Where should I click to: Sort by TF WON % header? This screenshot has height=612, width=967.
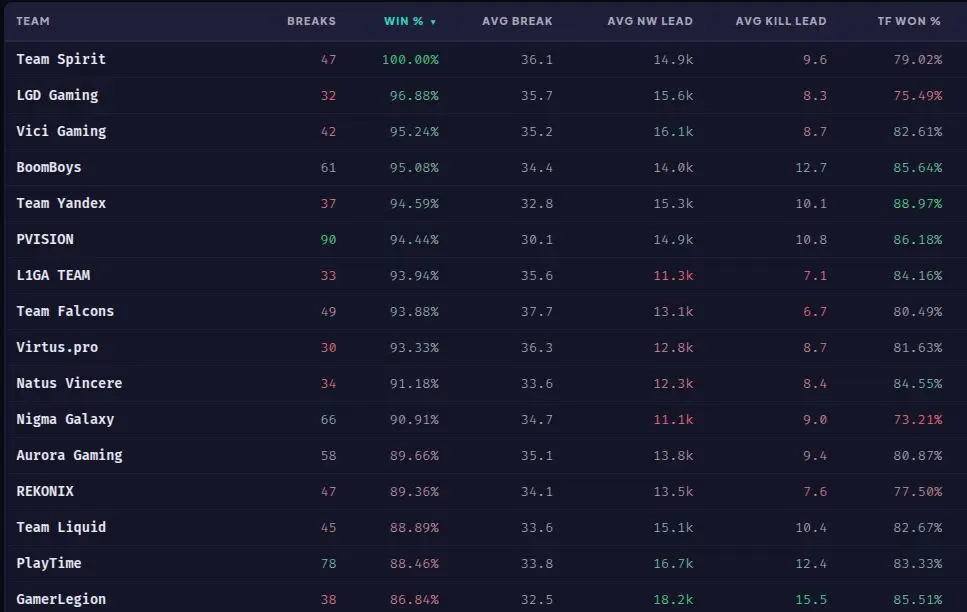909,21
